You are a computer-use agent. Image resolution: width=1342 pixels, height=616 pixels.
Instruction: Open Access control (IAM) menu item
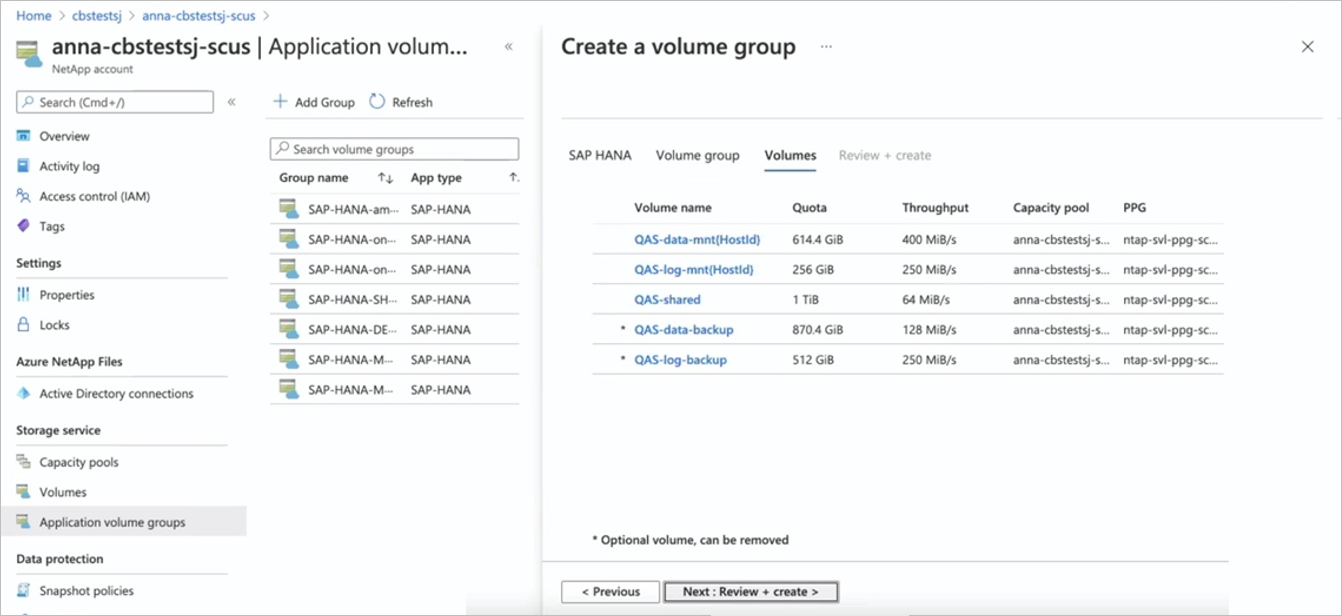pos(95,196)
